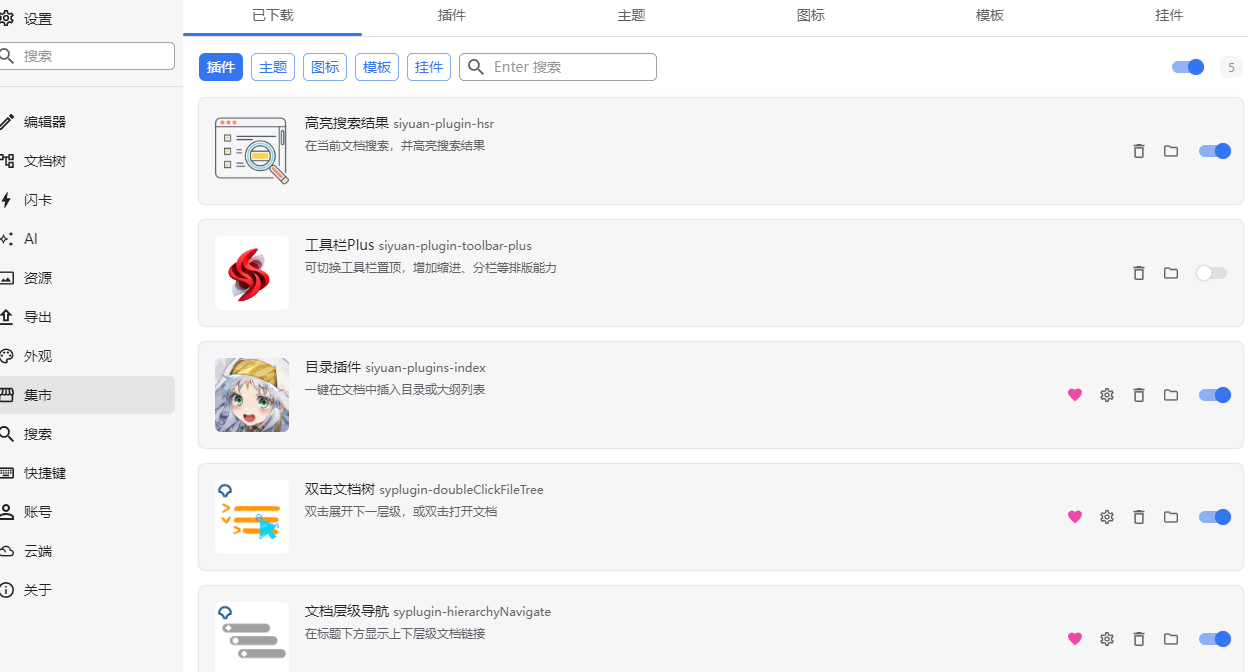Turn off the 目录插件 toggle
The width and height of the screenshot is (1248, 672).
pyautogui.click(x=1214, y=395)
